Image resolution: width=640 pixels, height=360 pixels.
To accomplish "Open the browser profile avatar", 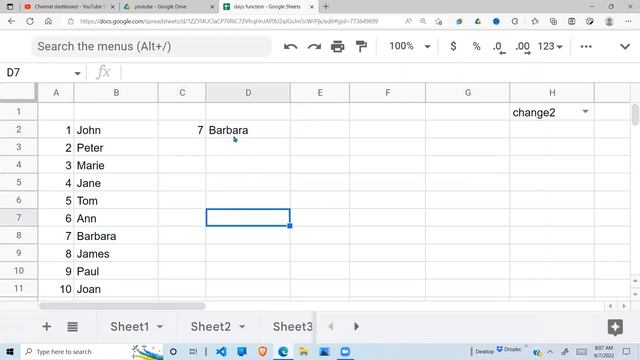I will click(609, 21).
